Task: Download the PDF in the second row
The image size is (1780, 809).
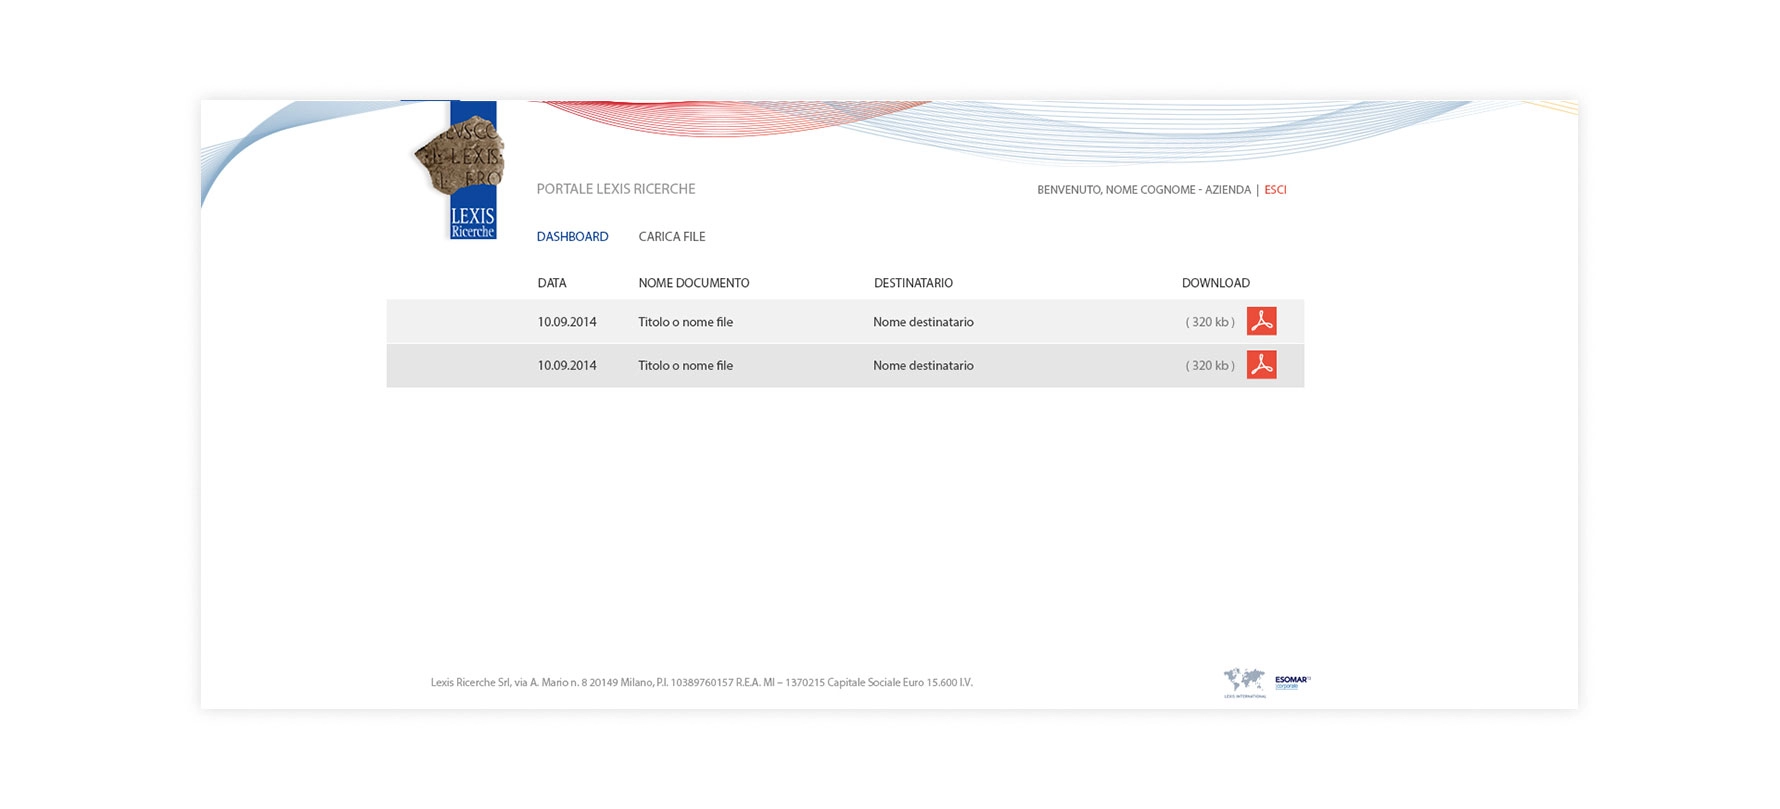Action: pos(1261,365)
